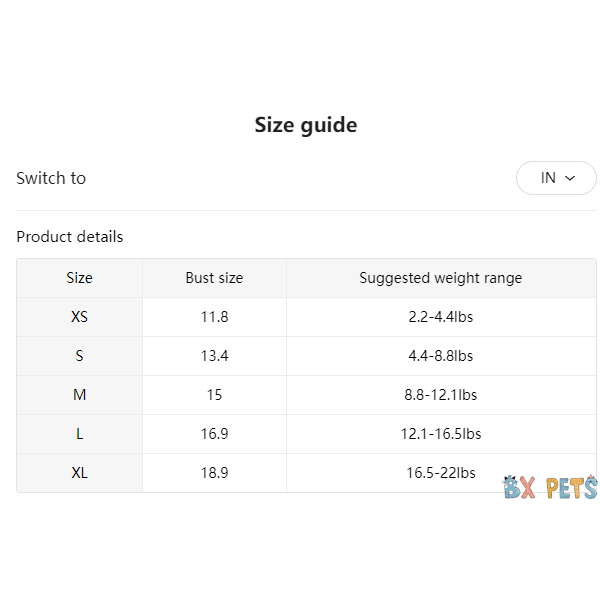Click the BX PETS watermark logo
Viewport: 600px width, 600px height.
click(550, 488)
